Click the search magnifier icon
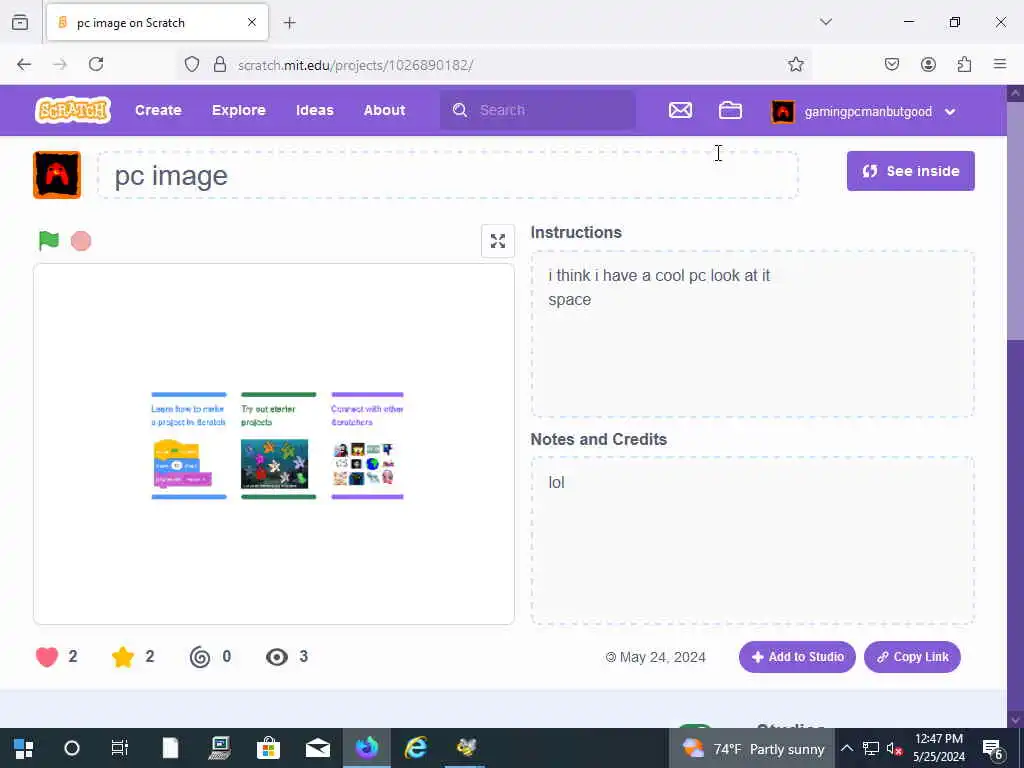Viewport: 1024px width, 768px height. [x=460, y=110]
